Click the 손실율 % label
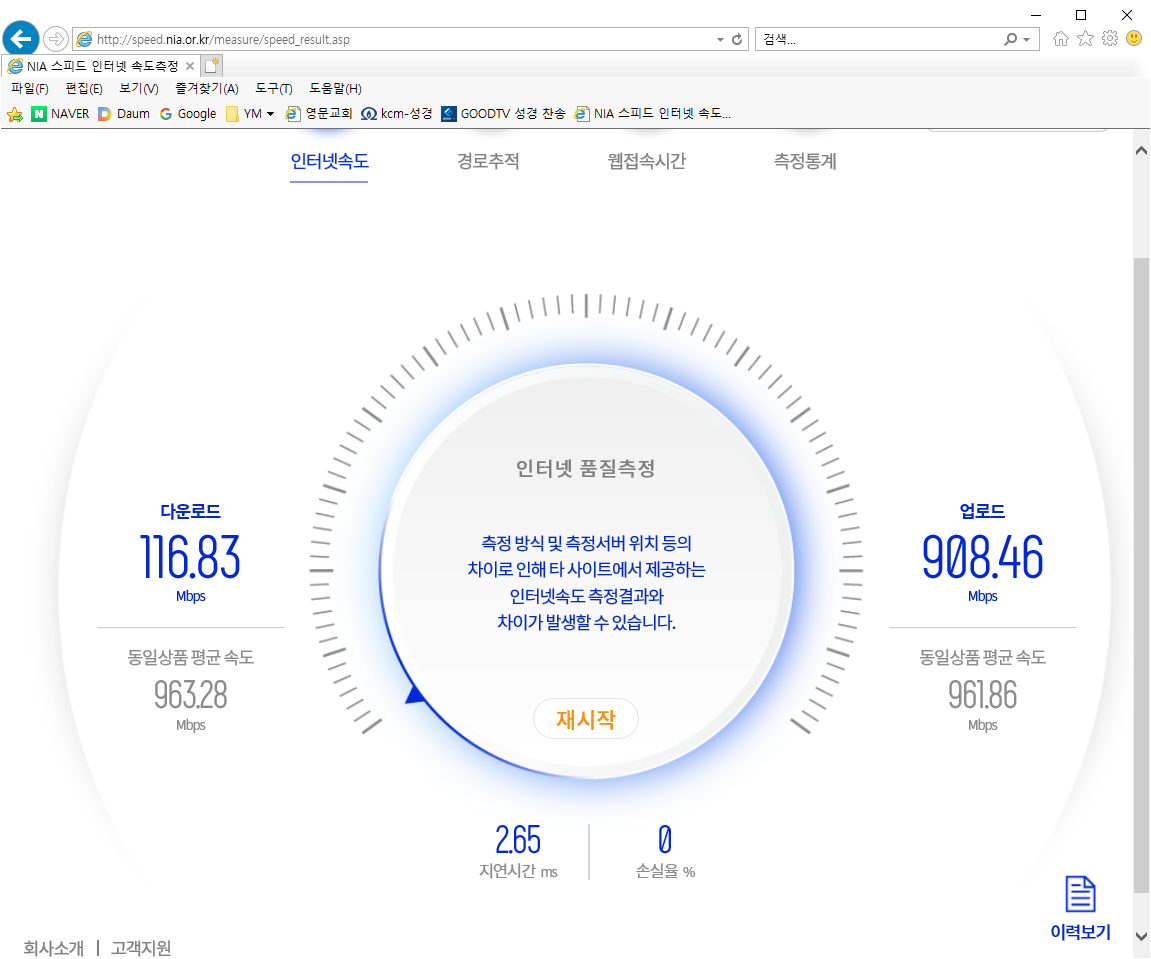 (665, 871)
